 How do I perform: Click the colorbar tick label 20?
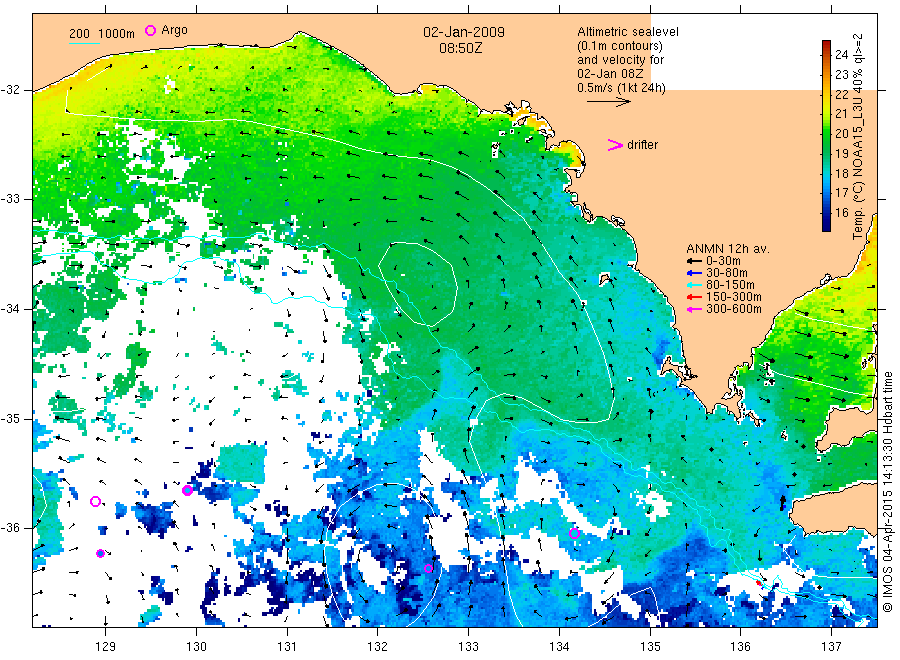pos(841,134)
